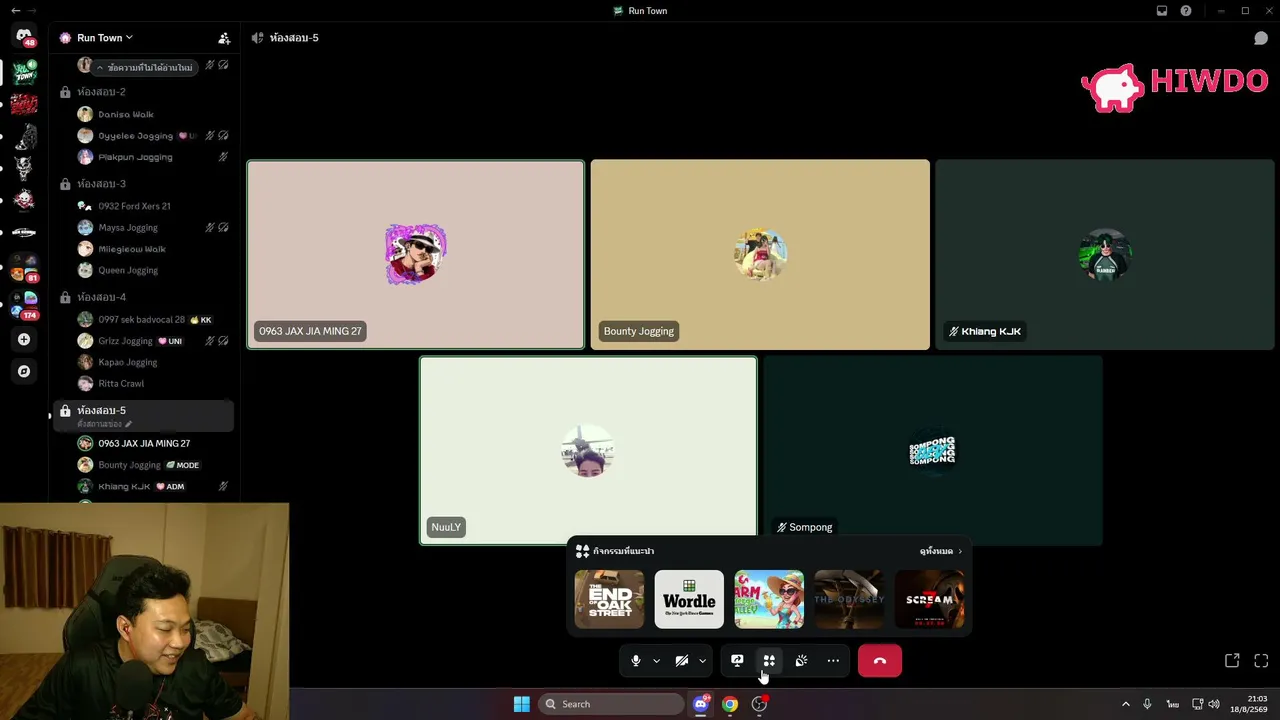Show all activities via ดูทั้งหมด link
Viewport: 1280px width, 720px height.
941,551
